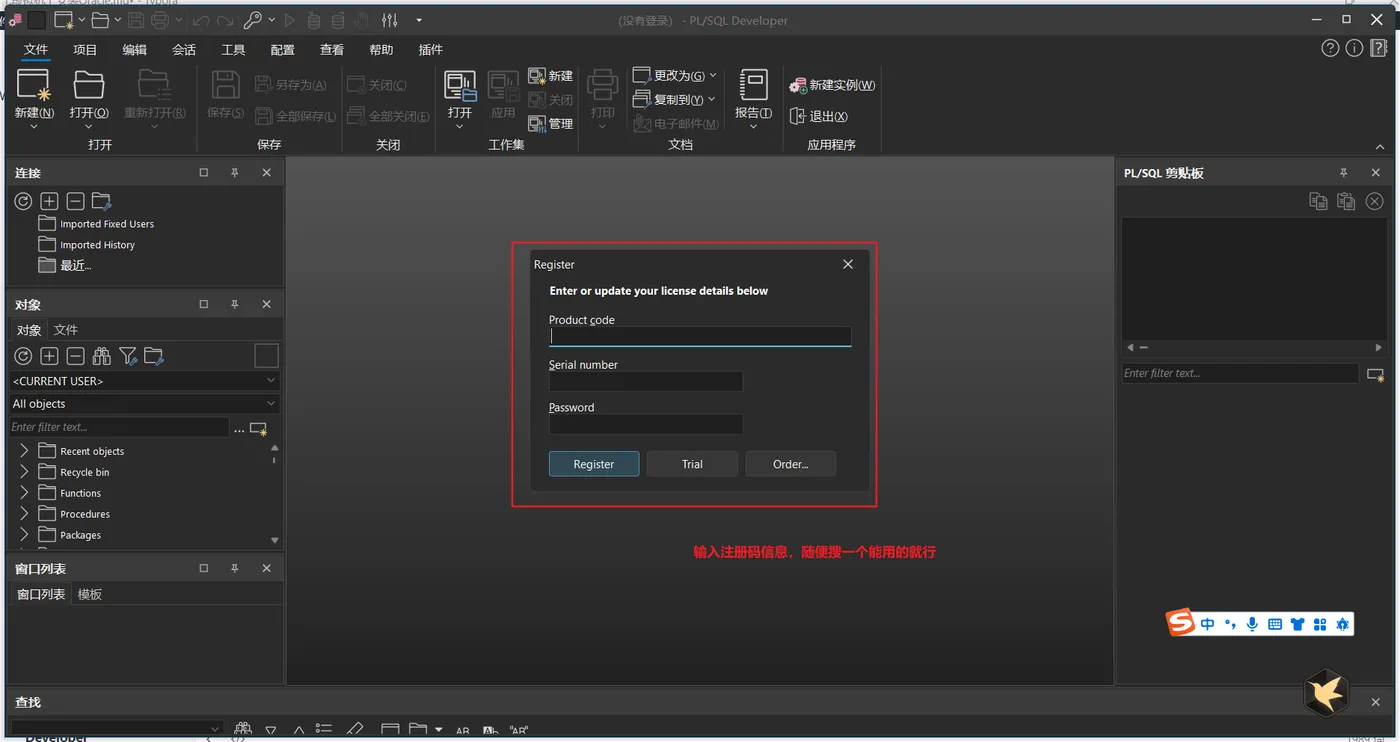Click clear circle-x icon in PL/SQL 剪贴板
Screen dimensions: 1400x742
point(1375,201)
